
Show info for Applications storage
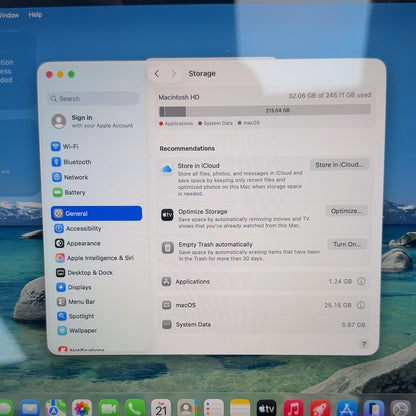tap(361, 281)
